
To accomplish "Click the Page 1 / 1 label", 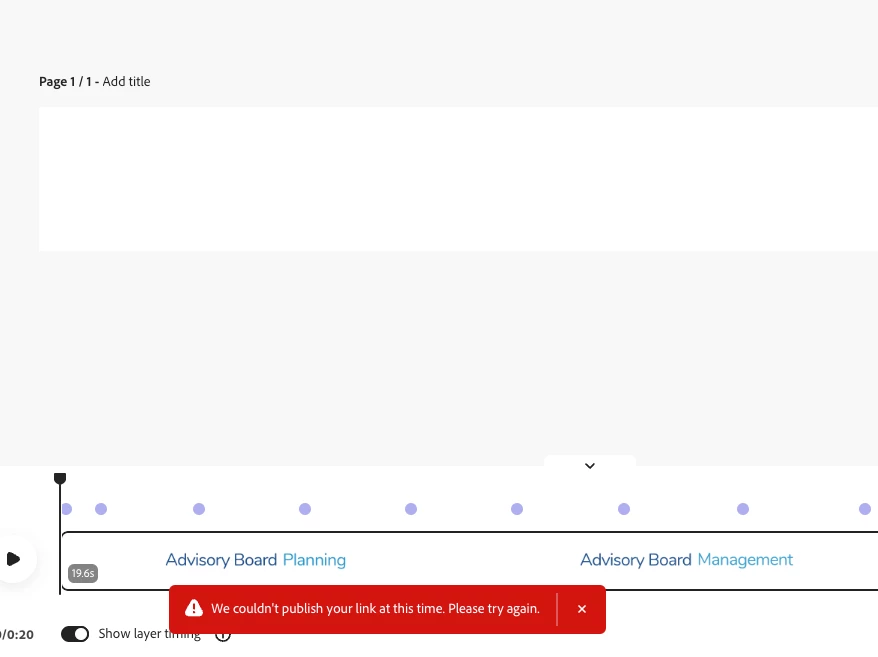I will pyautogui.click(x=65, y=82).
